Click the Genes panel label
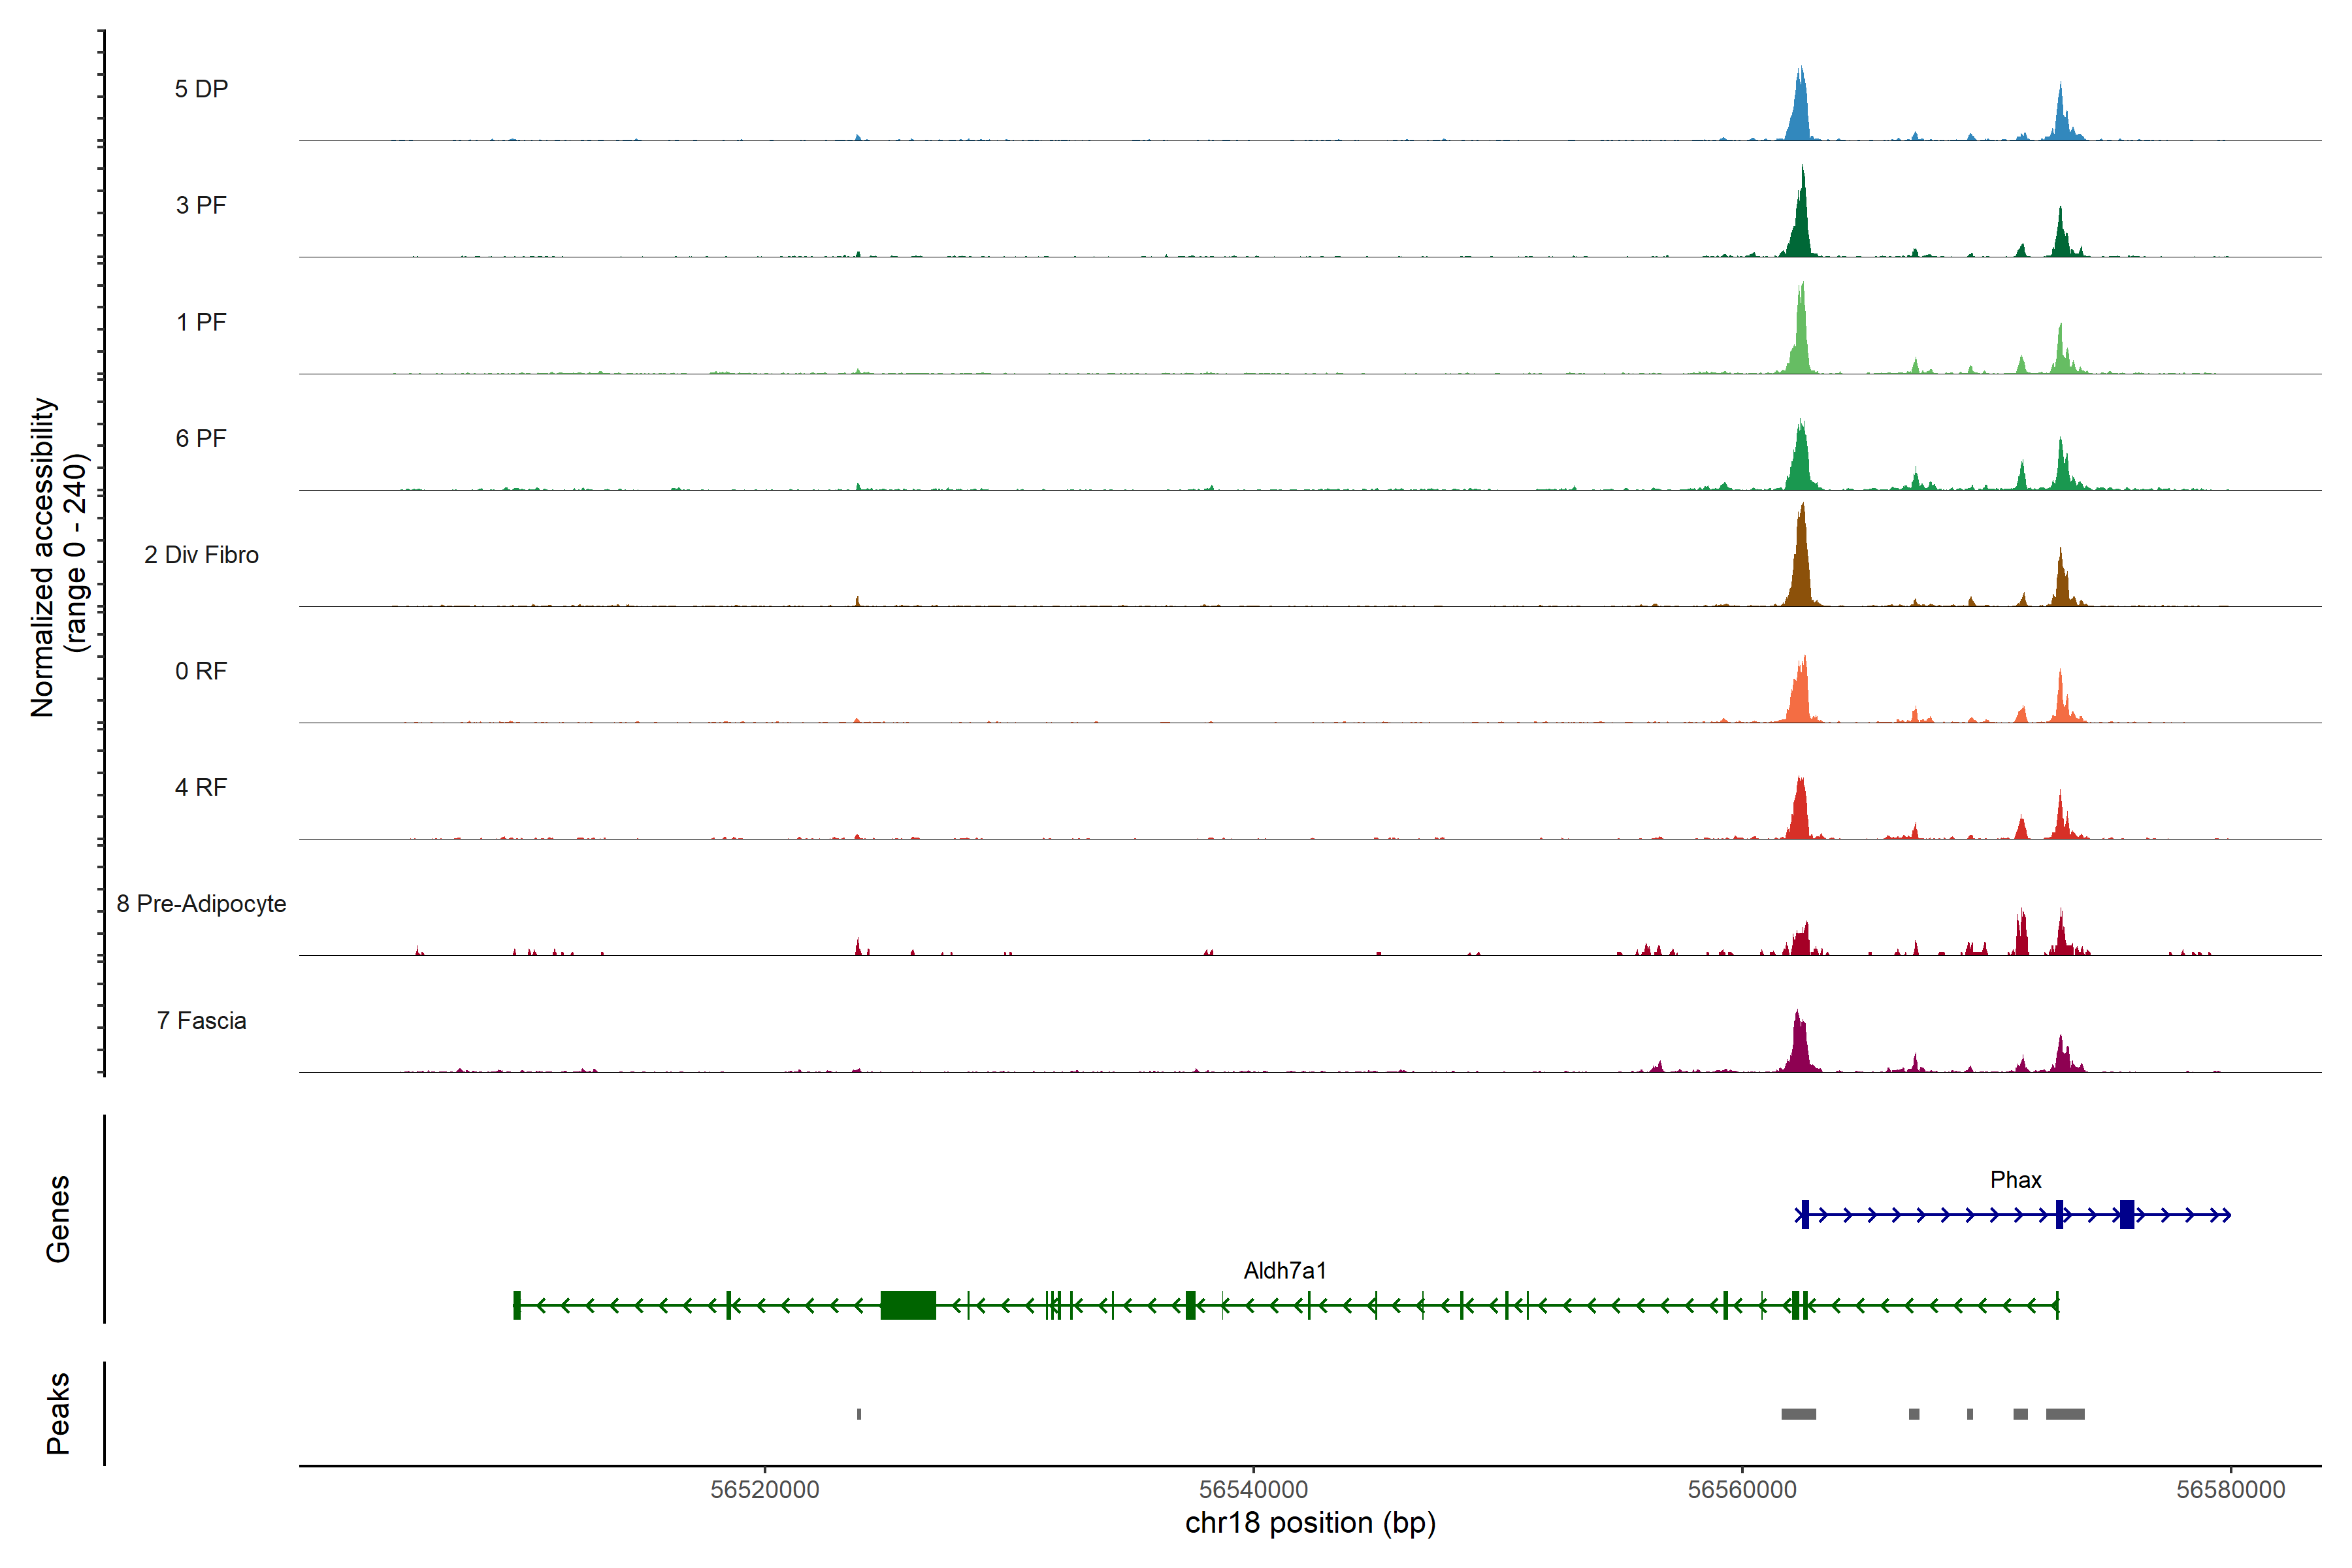This screenshot has width=2352, height=1568. point(58,1219)
